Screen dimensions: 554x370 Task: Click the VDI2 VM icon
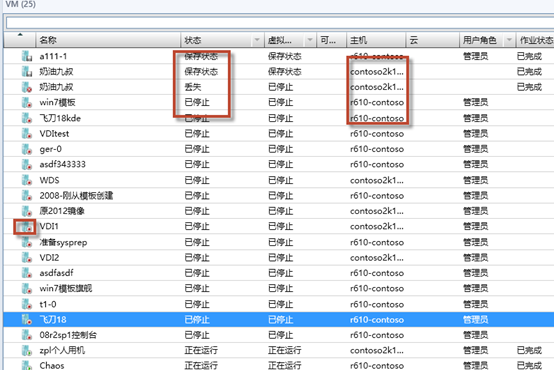pos(27,258)
